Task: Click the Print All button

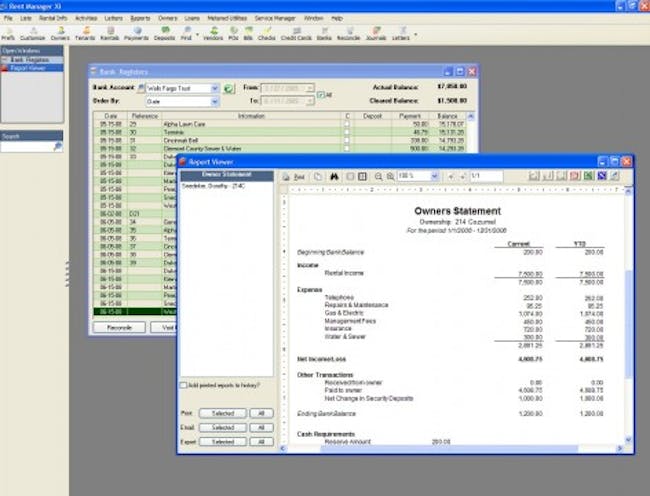Action: pyautogui.click(x=262, y=414)
